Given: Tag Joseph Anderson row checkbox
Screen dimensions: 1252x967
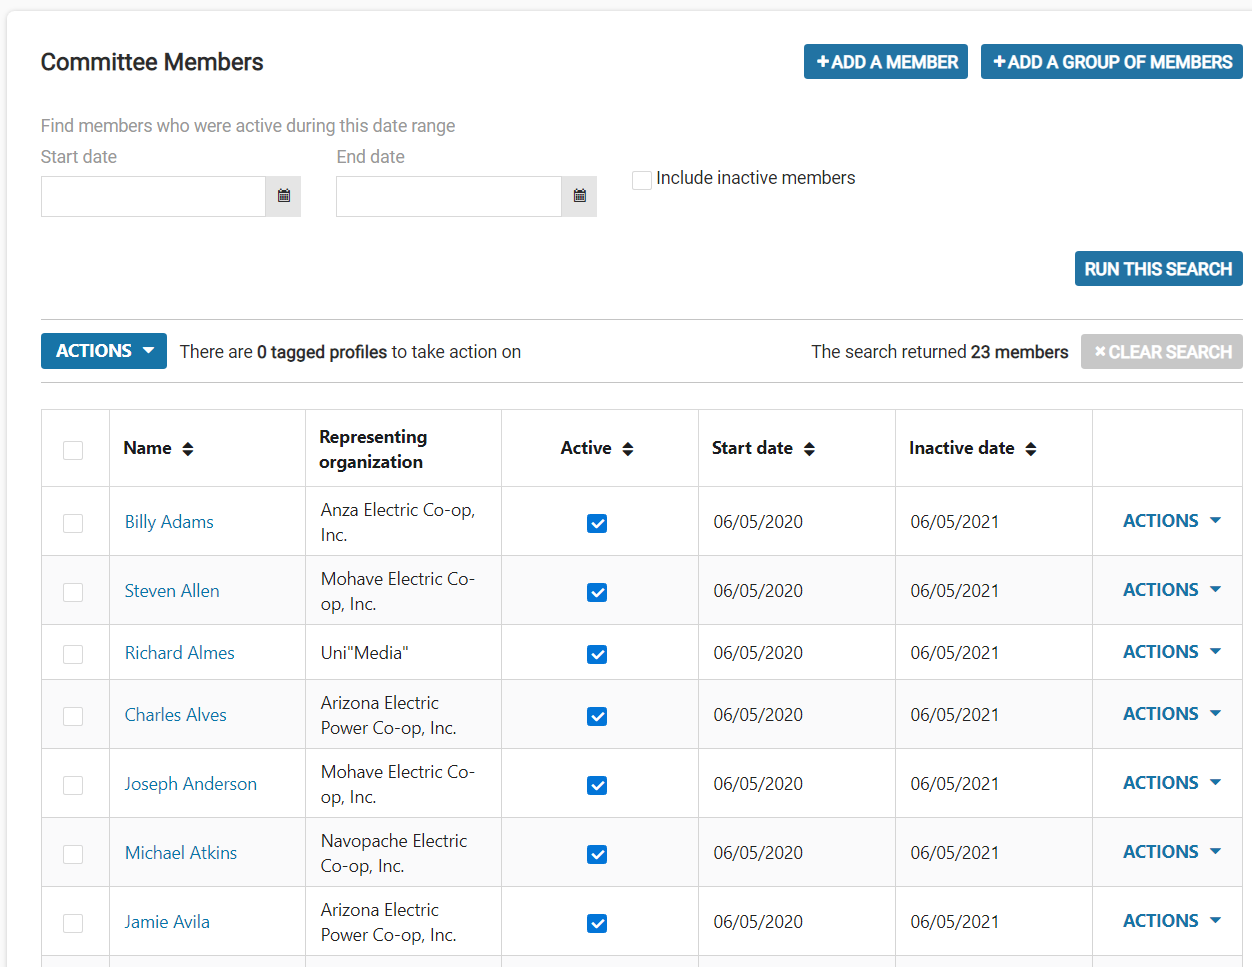Looking at the screenshot, I should click(x=73, y=785).
